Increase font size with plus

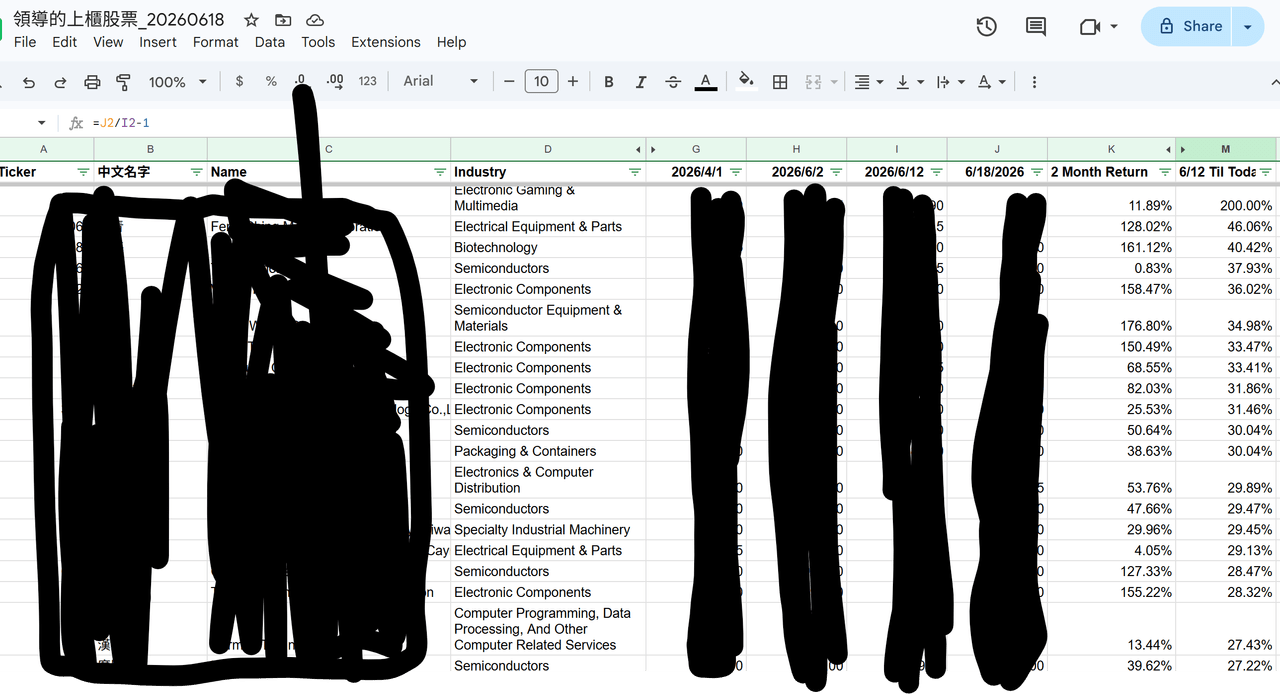coord(573,82)
